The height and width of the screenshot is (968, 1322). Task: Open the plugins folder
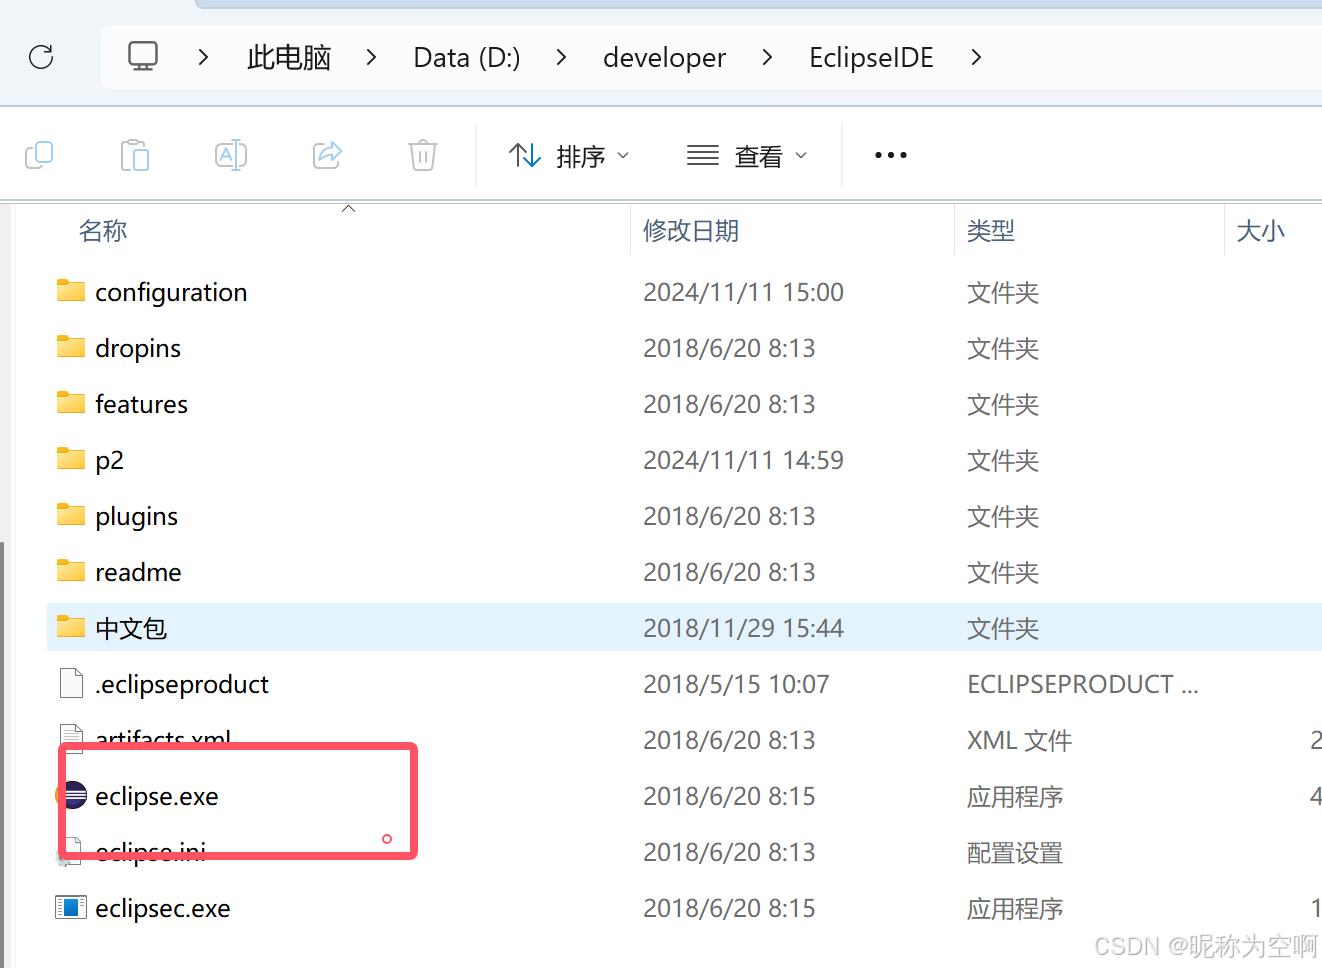click(136, 515)
